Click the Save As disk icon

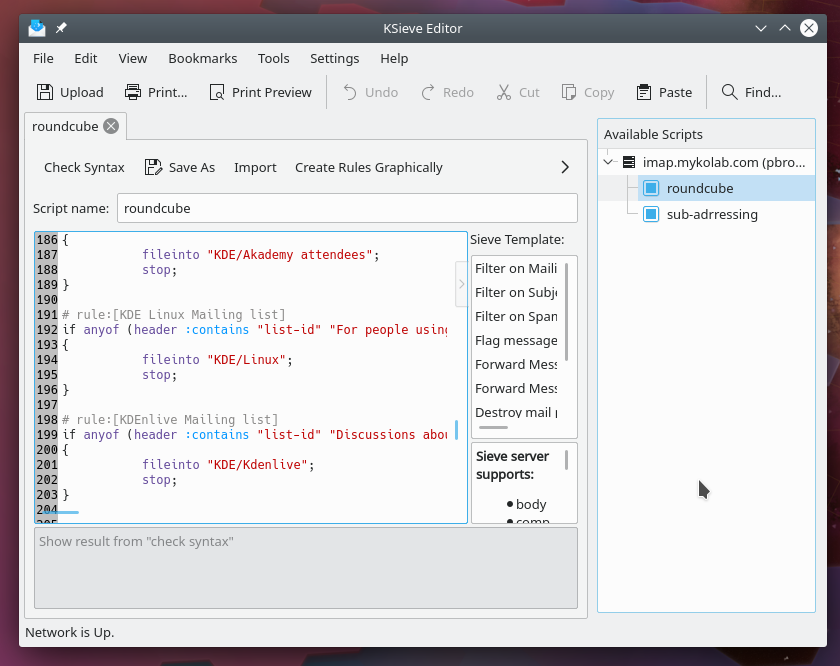(153, 167)
